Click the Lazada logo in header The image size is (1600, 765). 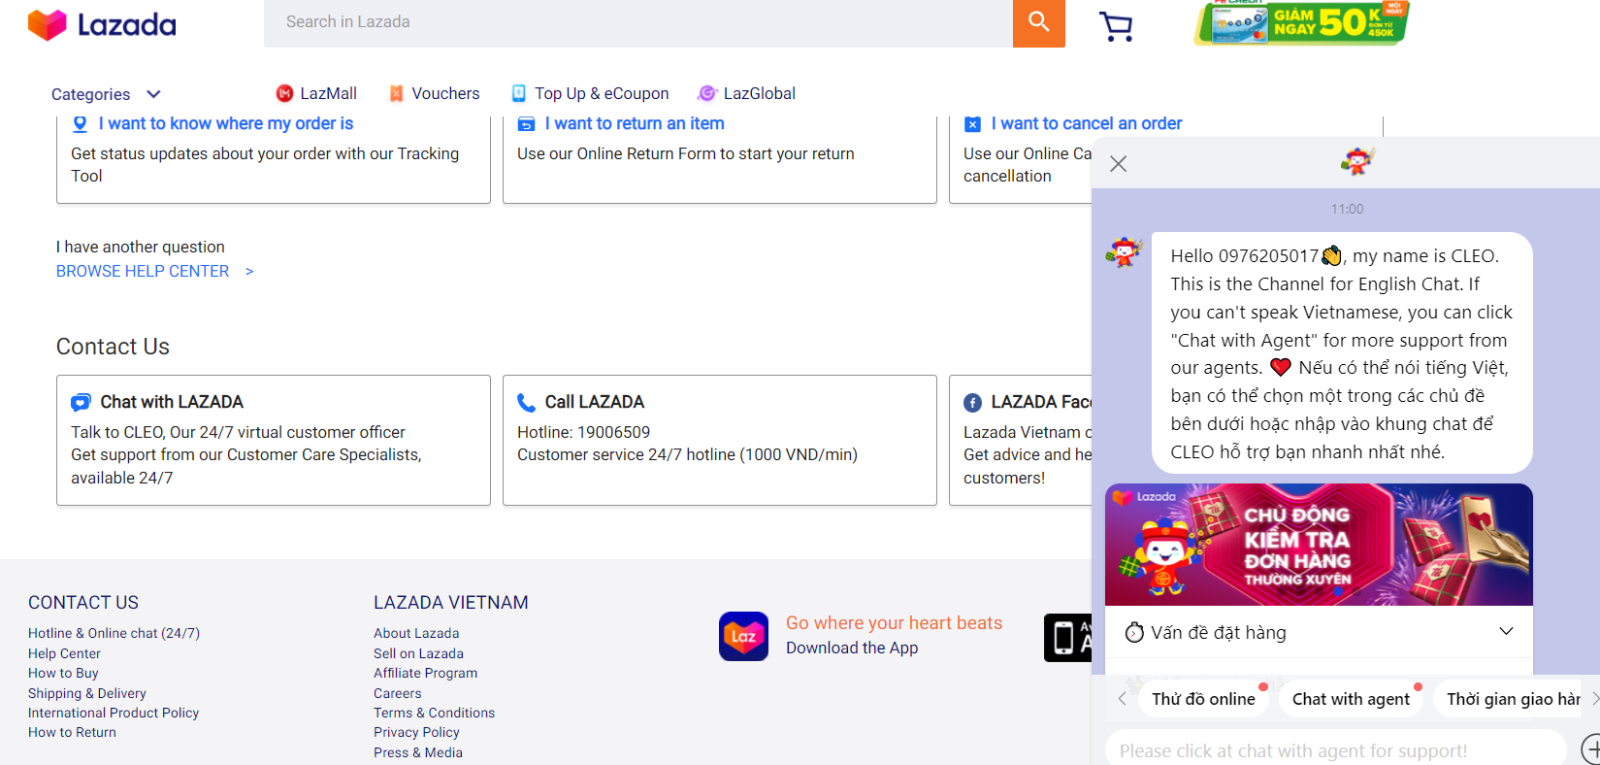(x=102, y=25)
